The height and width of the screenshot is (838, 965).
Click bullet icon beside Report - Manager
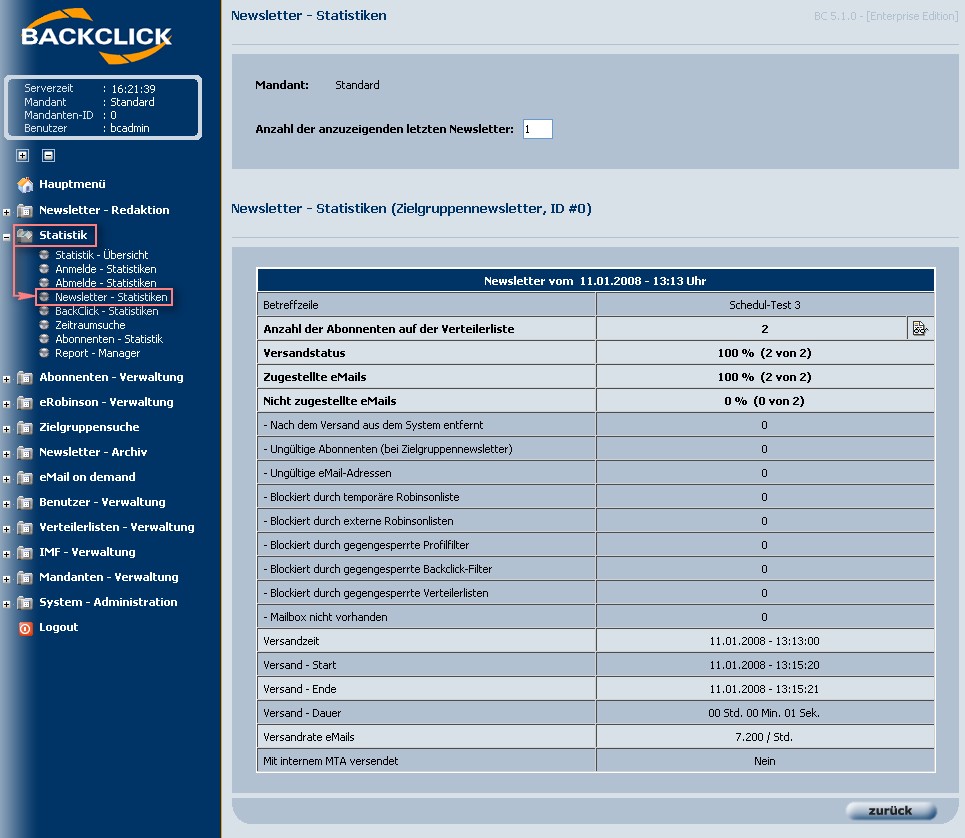coord(44,353)
